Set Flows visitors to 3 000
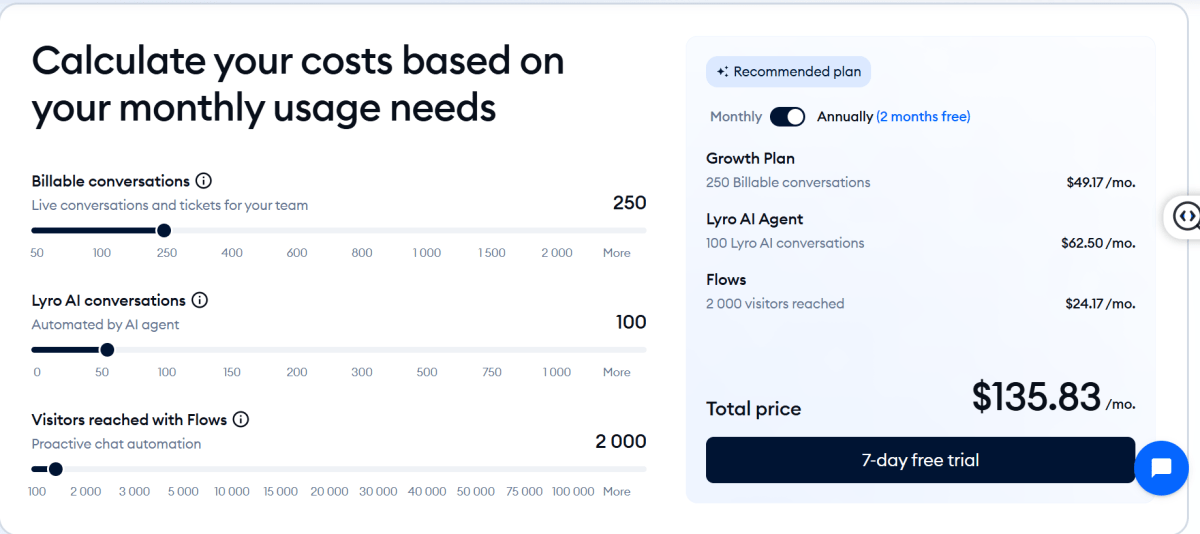This screenshot has width=1200, height=534. (x=134, y=491)
